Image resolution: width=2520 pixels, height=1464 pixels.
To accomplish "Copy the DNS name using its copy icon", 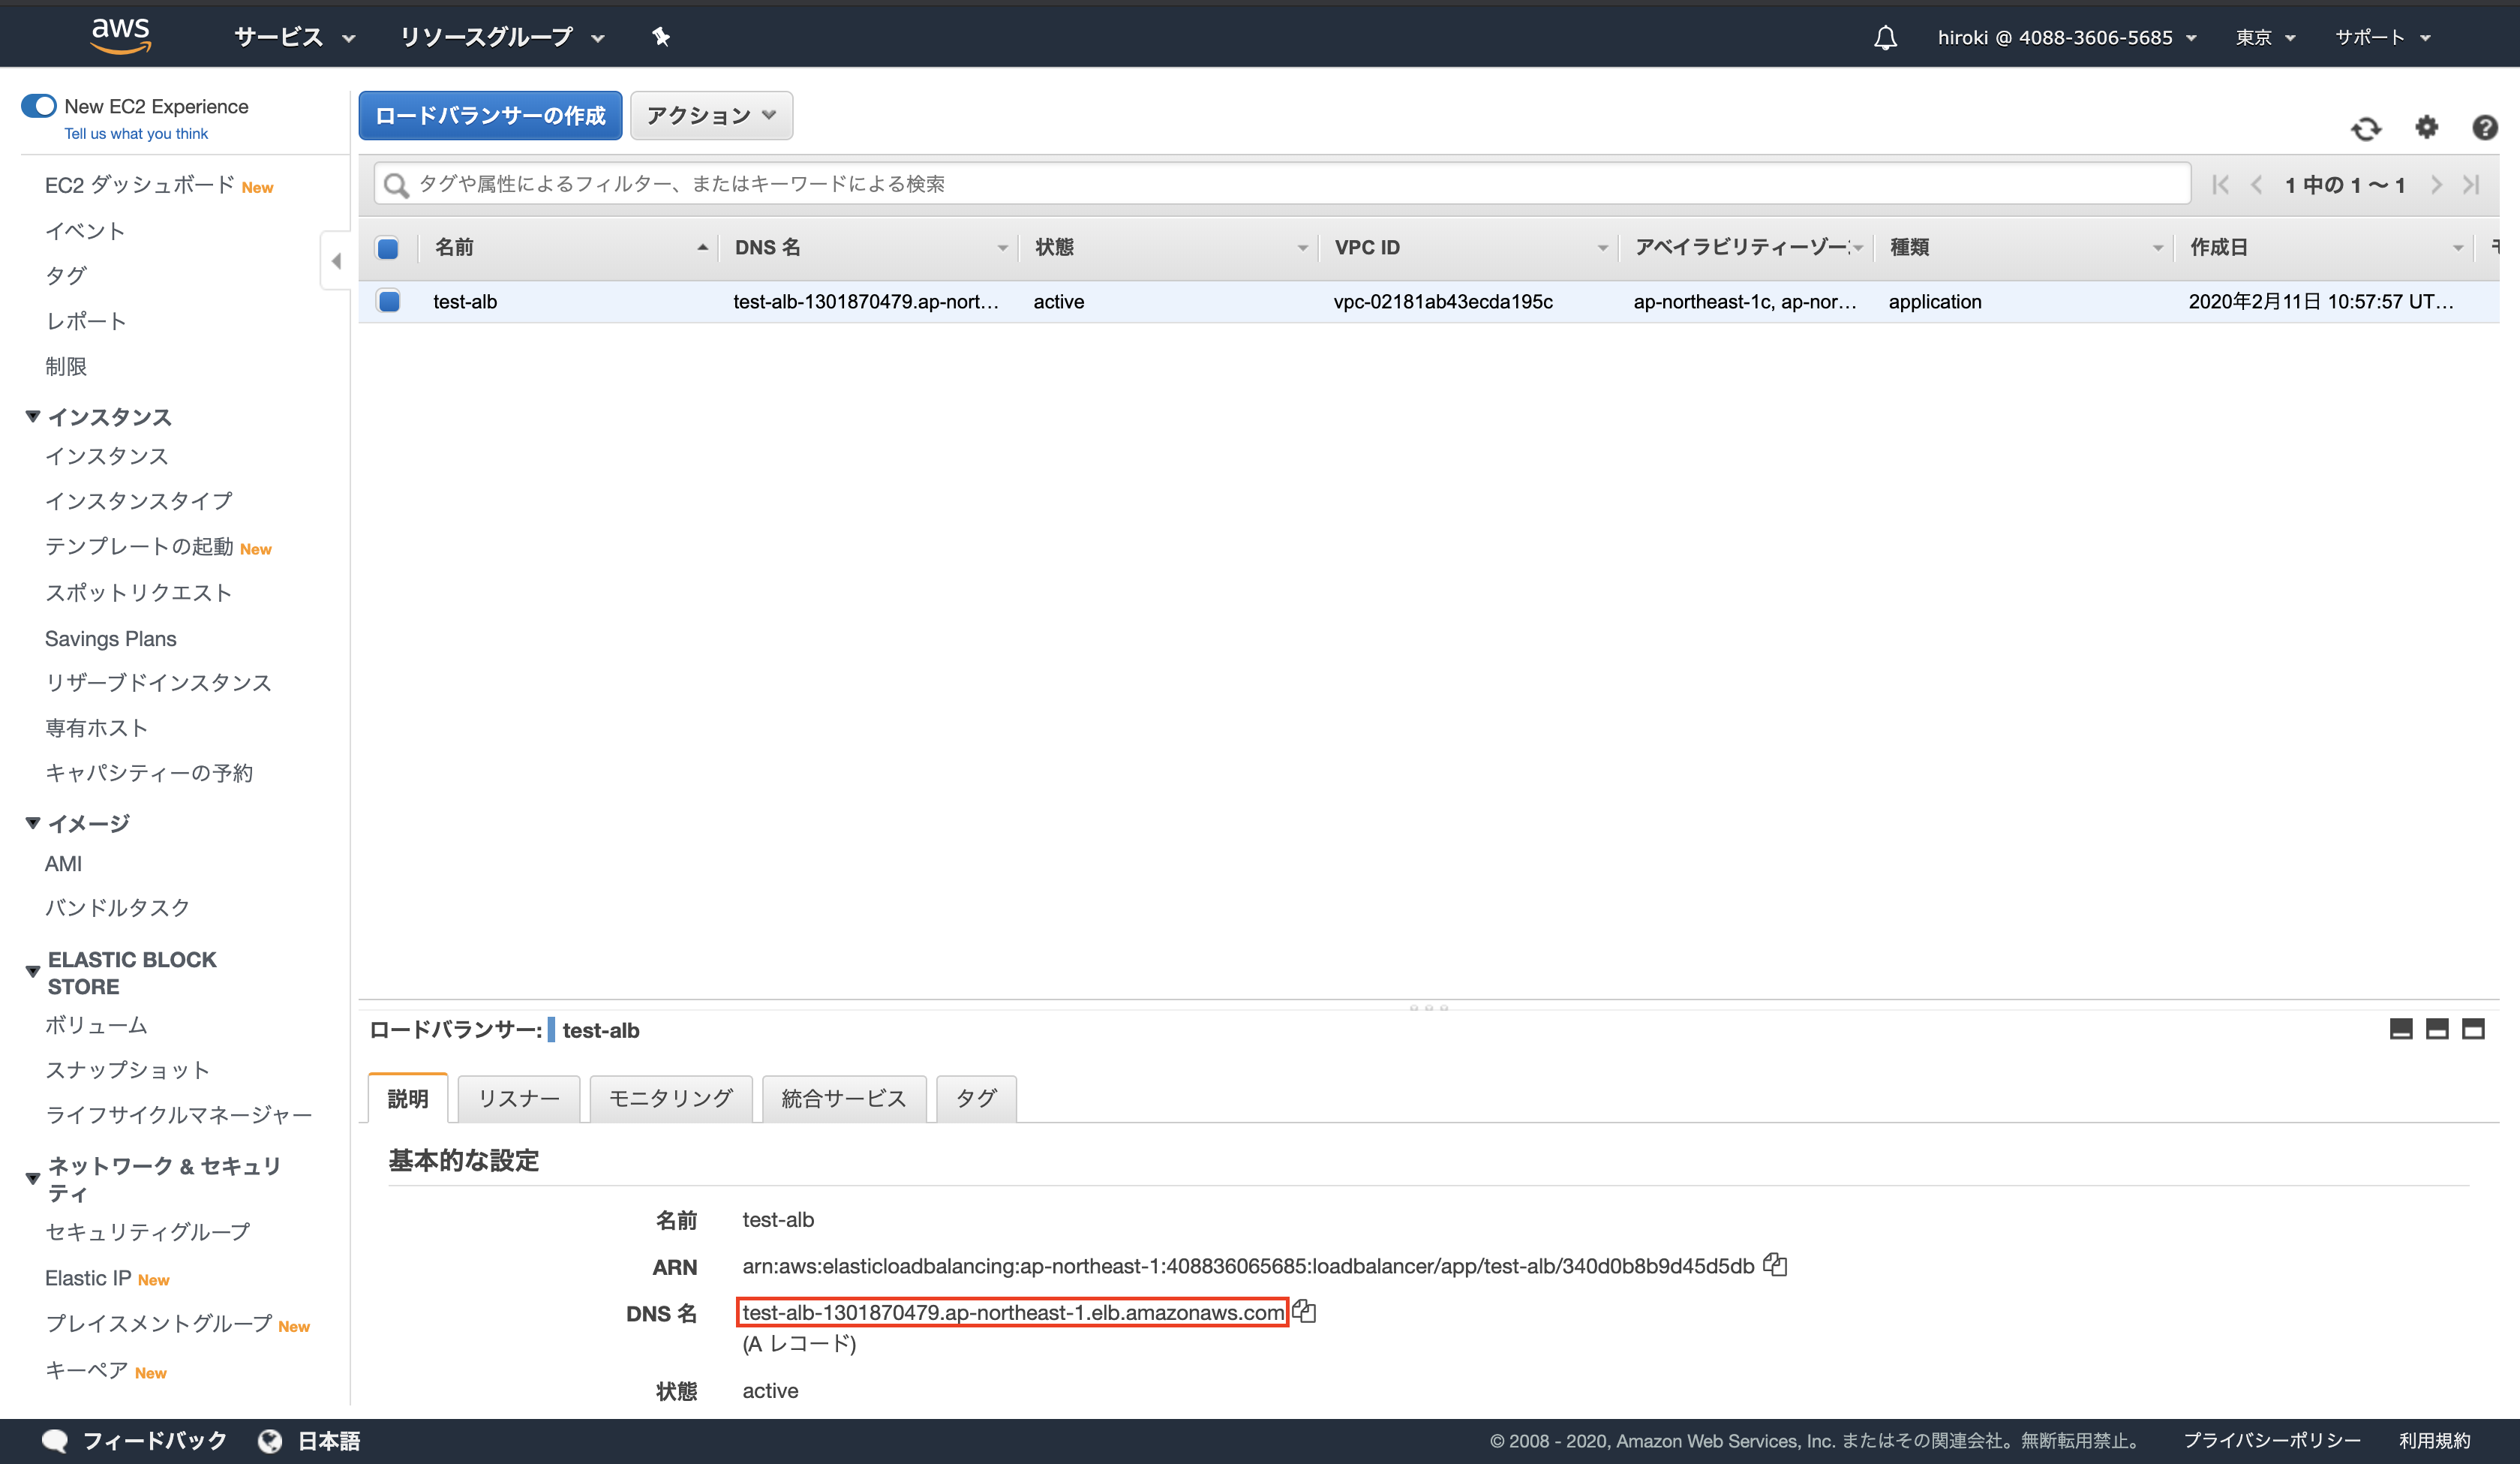I will point(1306,1312).
